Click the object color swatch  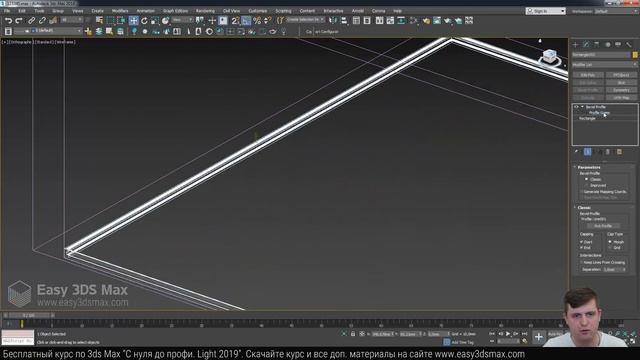(635, 55)
